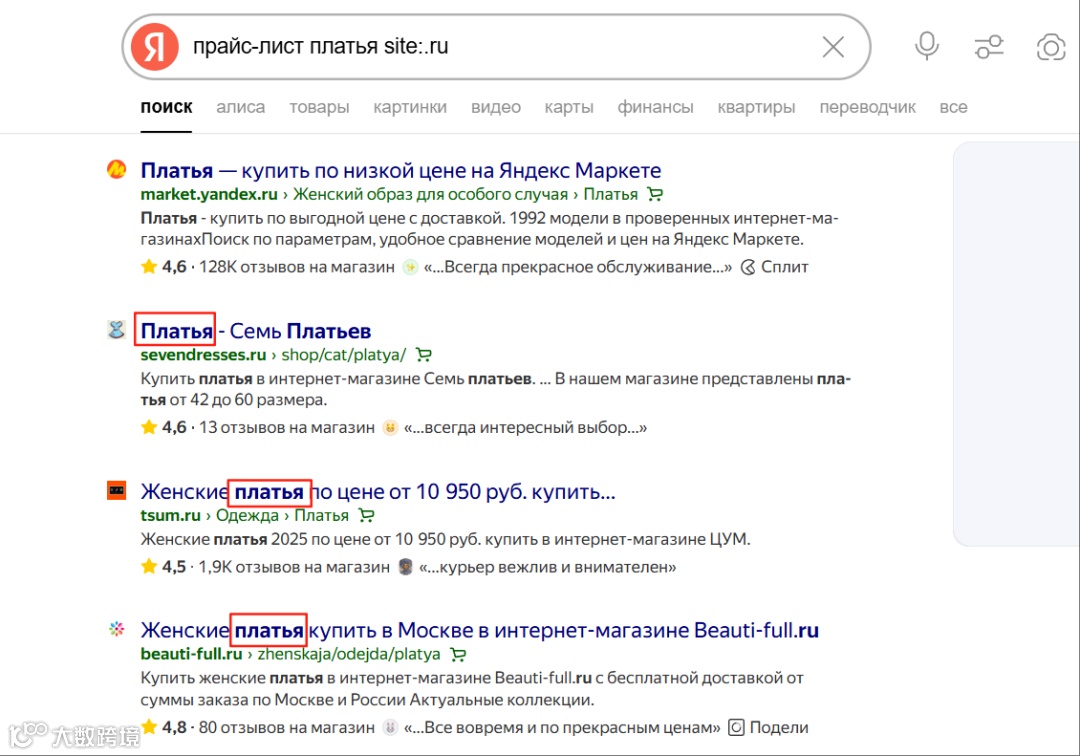Click the Сплит label
The width and height of the screenshot is (1080, 756).
[785, 267]
